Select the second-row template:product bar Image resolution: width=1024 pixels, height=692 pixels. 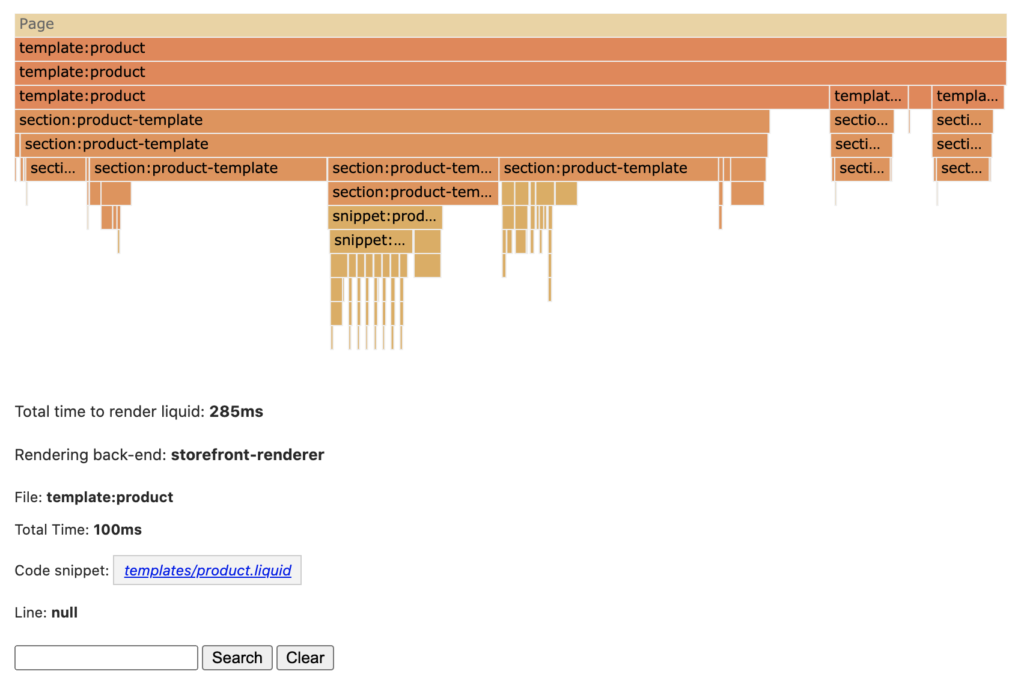tap(510, 72)
